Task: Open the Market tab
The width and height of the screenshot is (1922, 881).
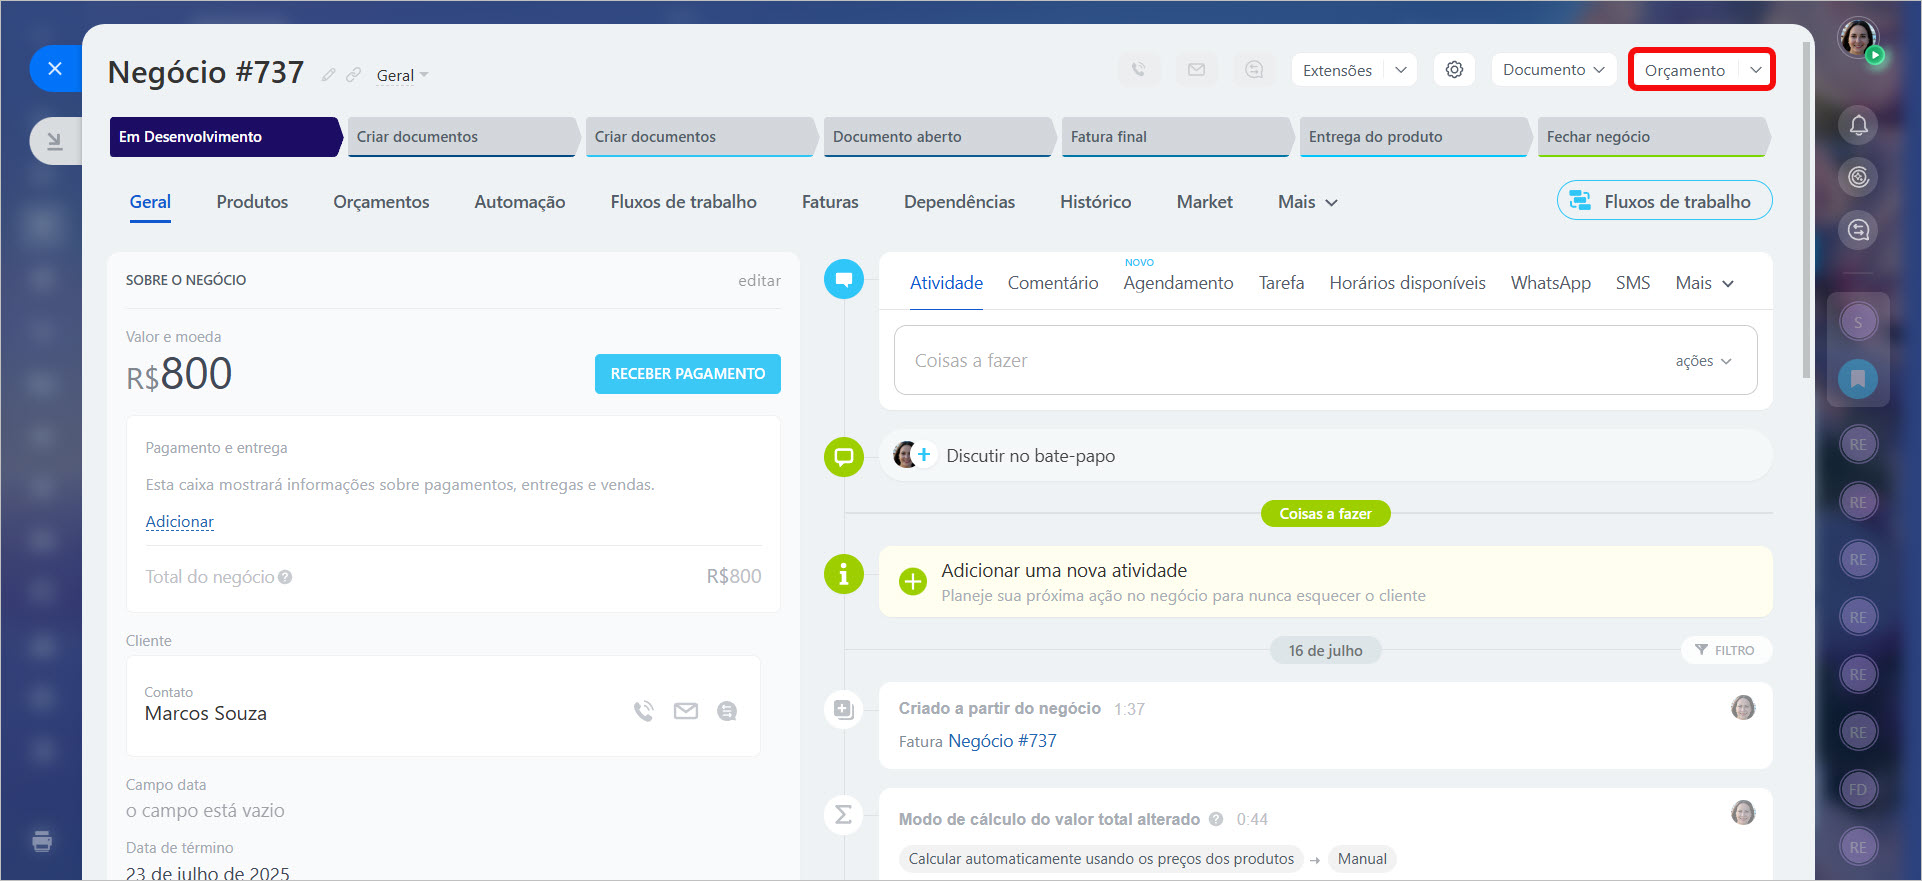Action: pos(1205,202)
